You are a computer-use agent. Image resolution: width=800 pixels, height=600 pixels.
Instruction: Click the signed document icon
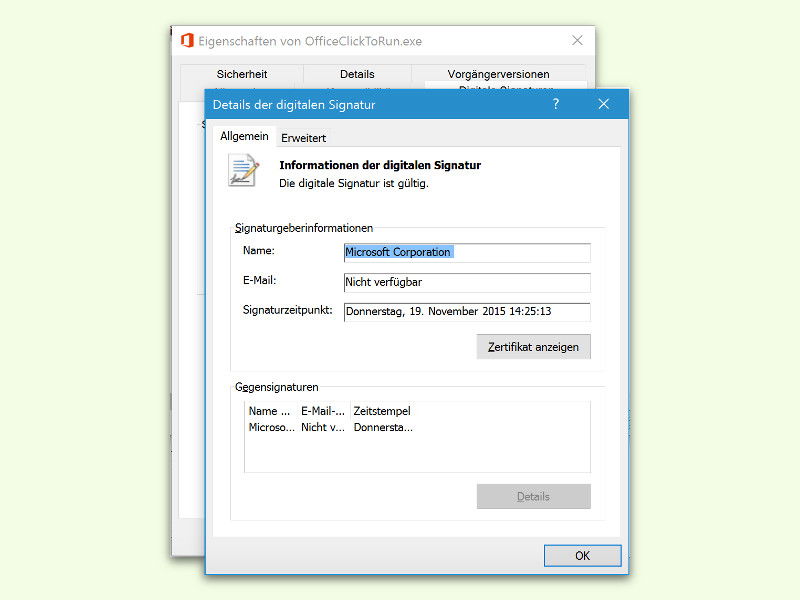243,170
